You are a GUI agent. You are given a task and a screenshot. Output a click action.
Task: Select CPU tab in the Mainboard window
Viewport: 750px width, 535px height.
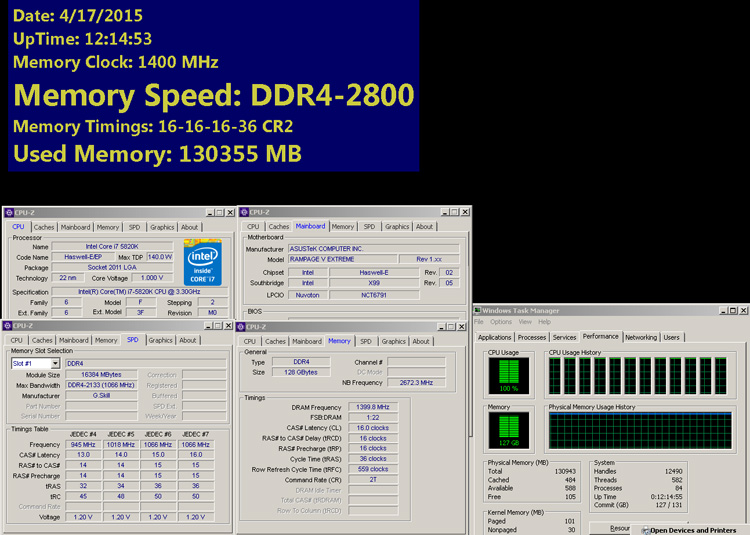253,227
